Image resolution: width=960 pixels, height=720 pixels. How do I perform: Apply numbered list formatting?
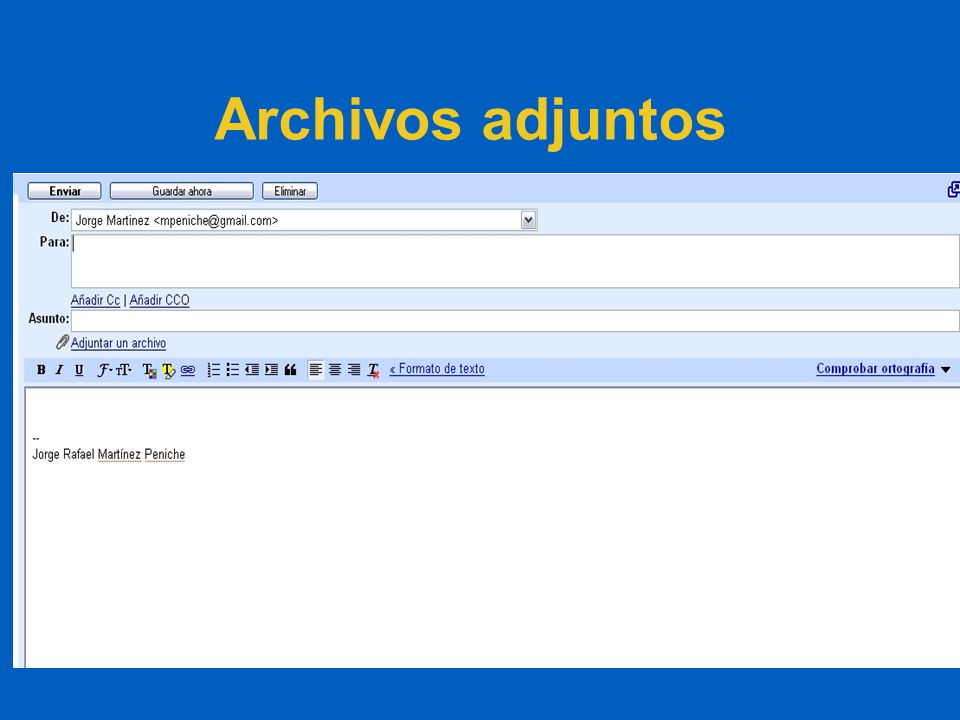point(214,370)
